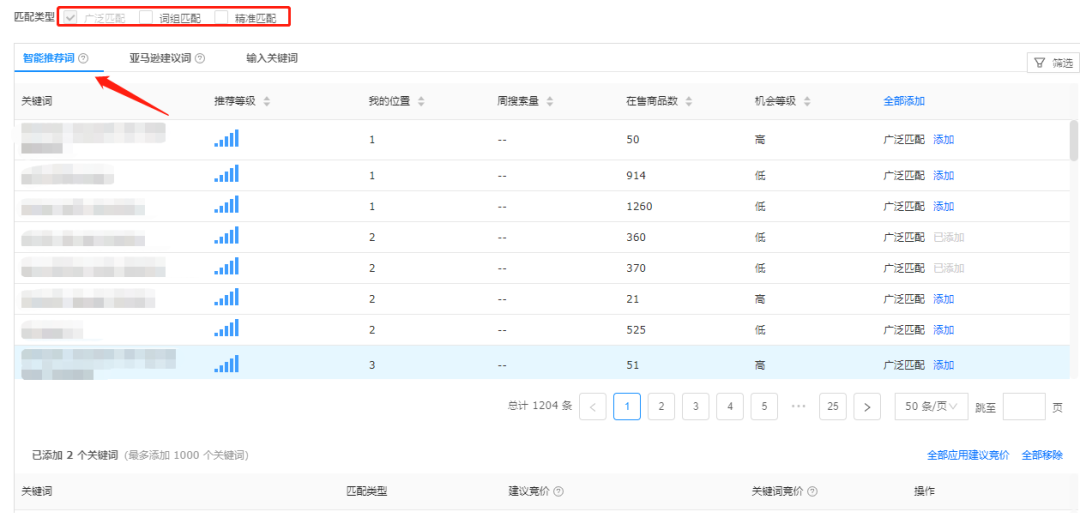Click 已添加 in row with 370 products
This screenshot has width=1080, height=524.
948,268
